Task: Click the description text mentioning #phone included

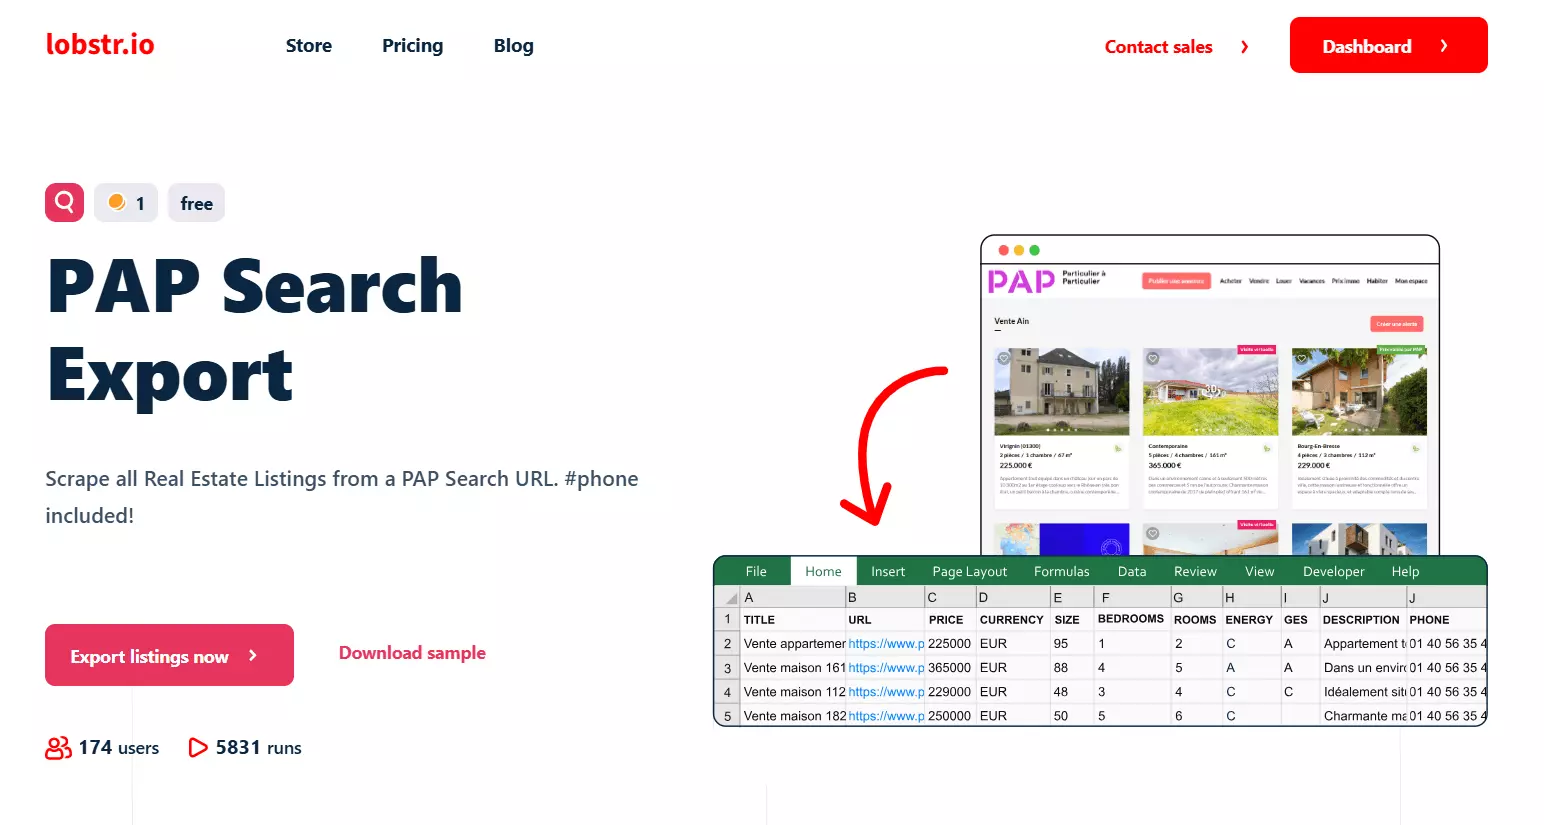Action: coord(342,497)
